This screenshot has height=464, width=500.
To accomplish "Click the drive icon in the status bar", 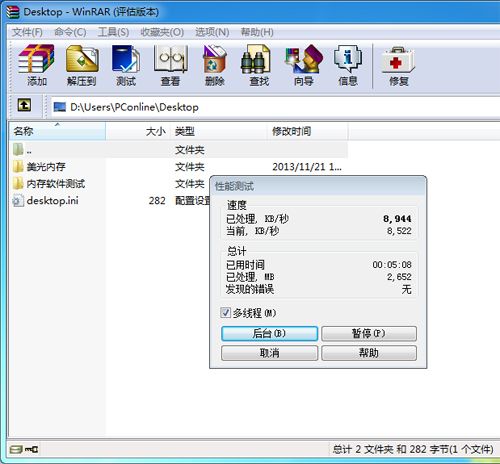I will [x=16, y=449].
